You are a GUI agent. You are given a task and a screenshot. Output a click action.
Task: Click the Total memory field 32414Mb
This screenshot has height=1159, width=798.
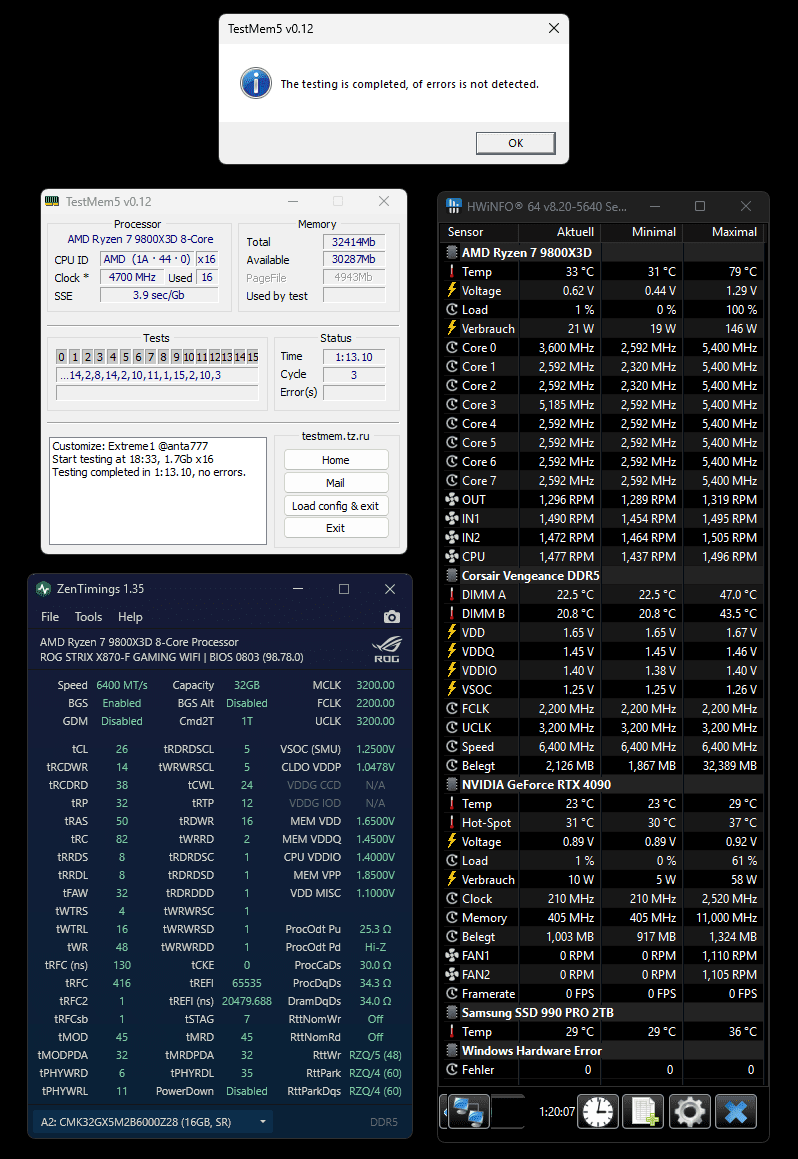(354, 242)
